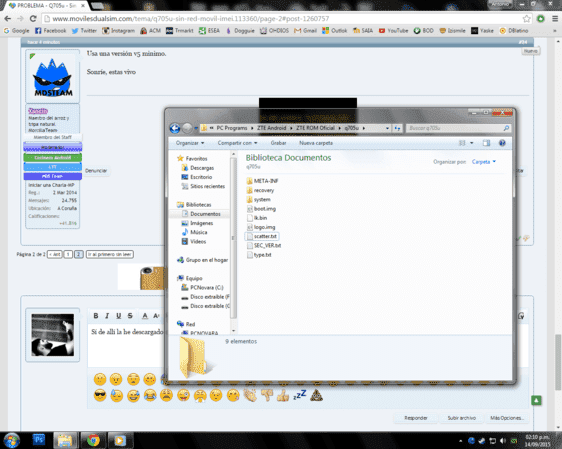Select Grabar in Explorer toolbar
This screenshot has width=562, height=449.
pos(278,143)
